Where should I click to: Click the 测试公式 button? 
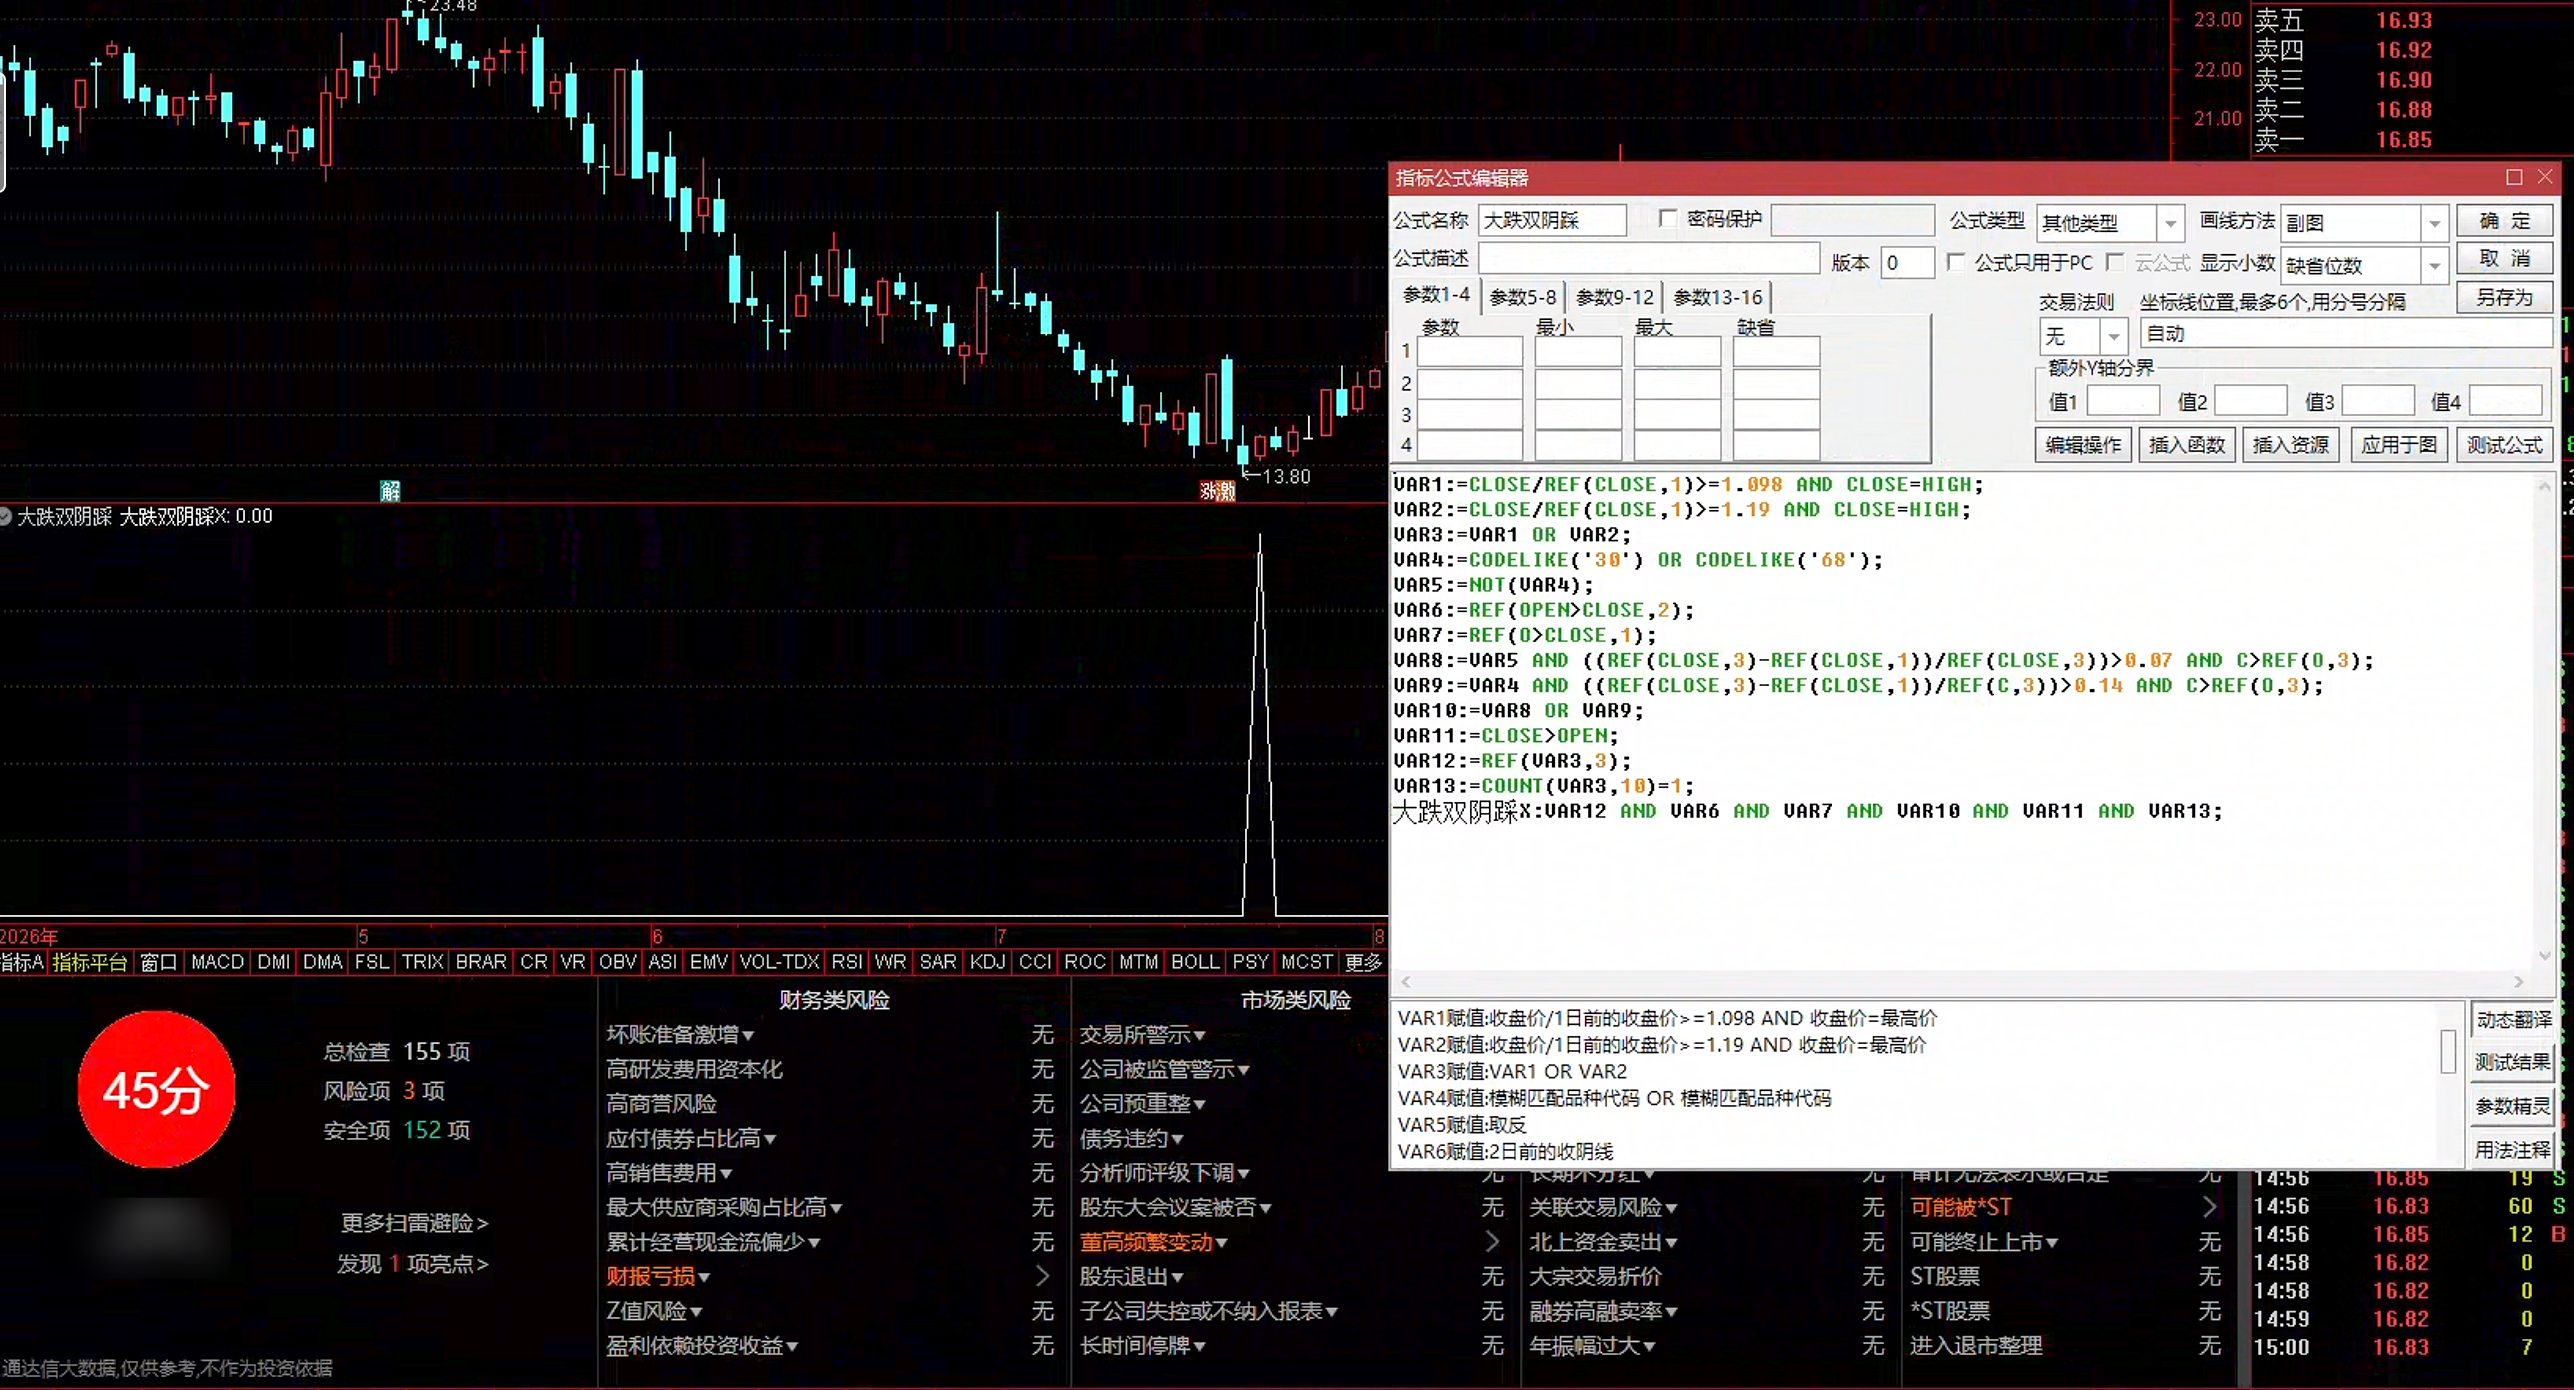[x=2504, y=444]
